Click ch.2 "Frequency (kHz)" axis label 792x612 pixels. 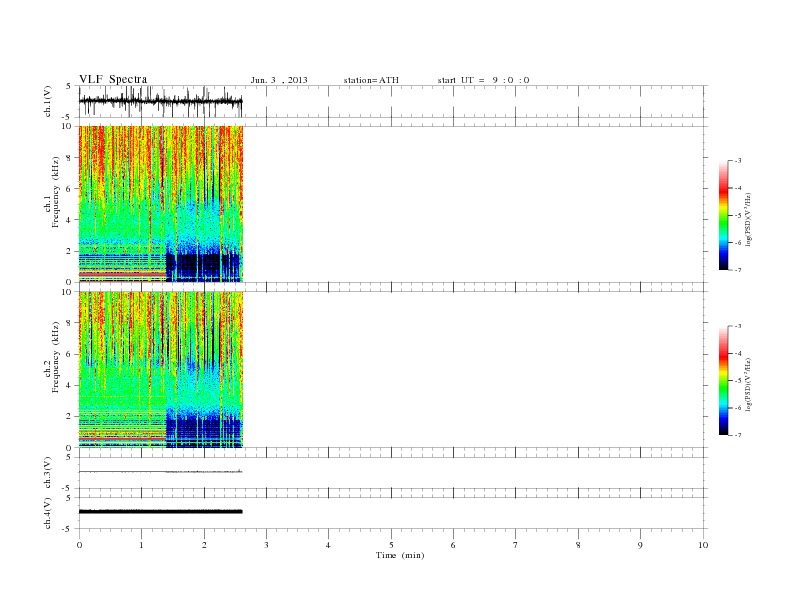pyautogui.click(x=56, y=357)
